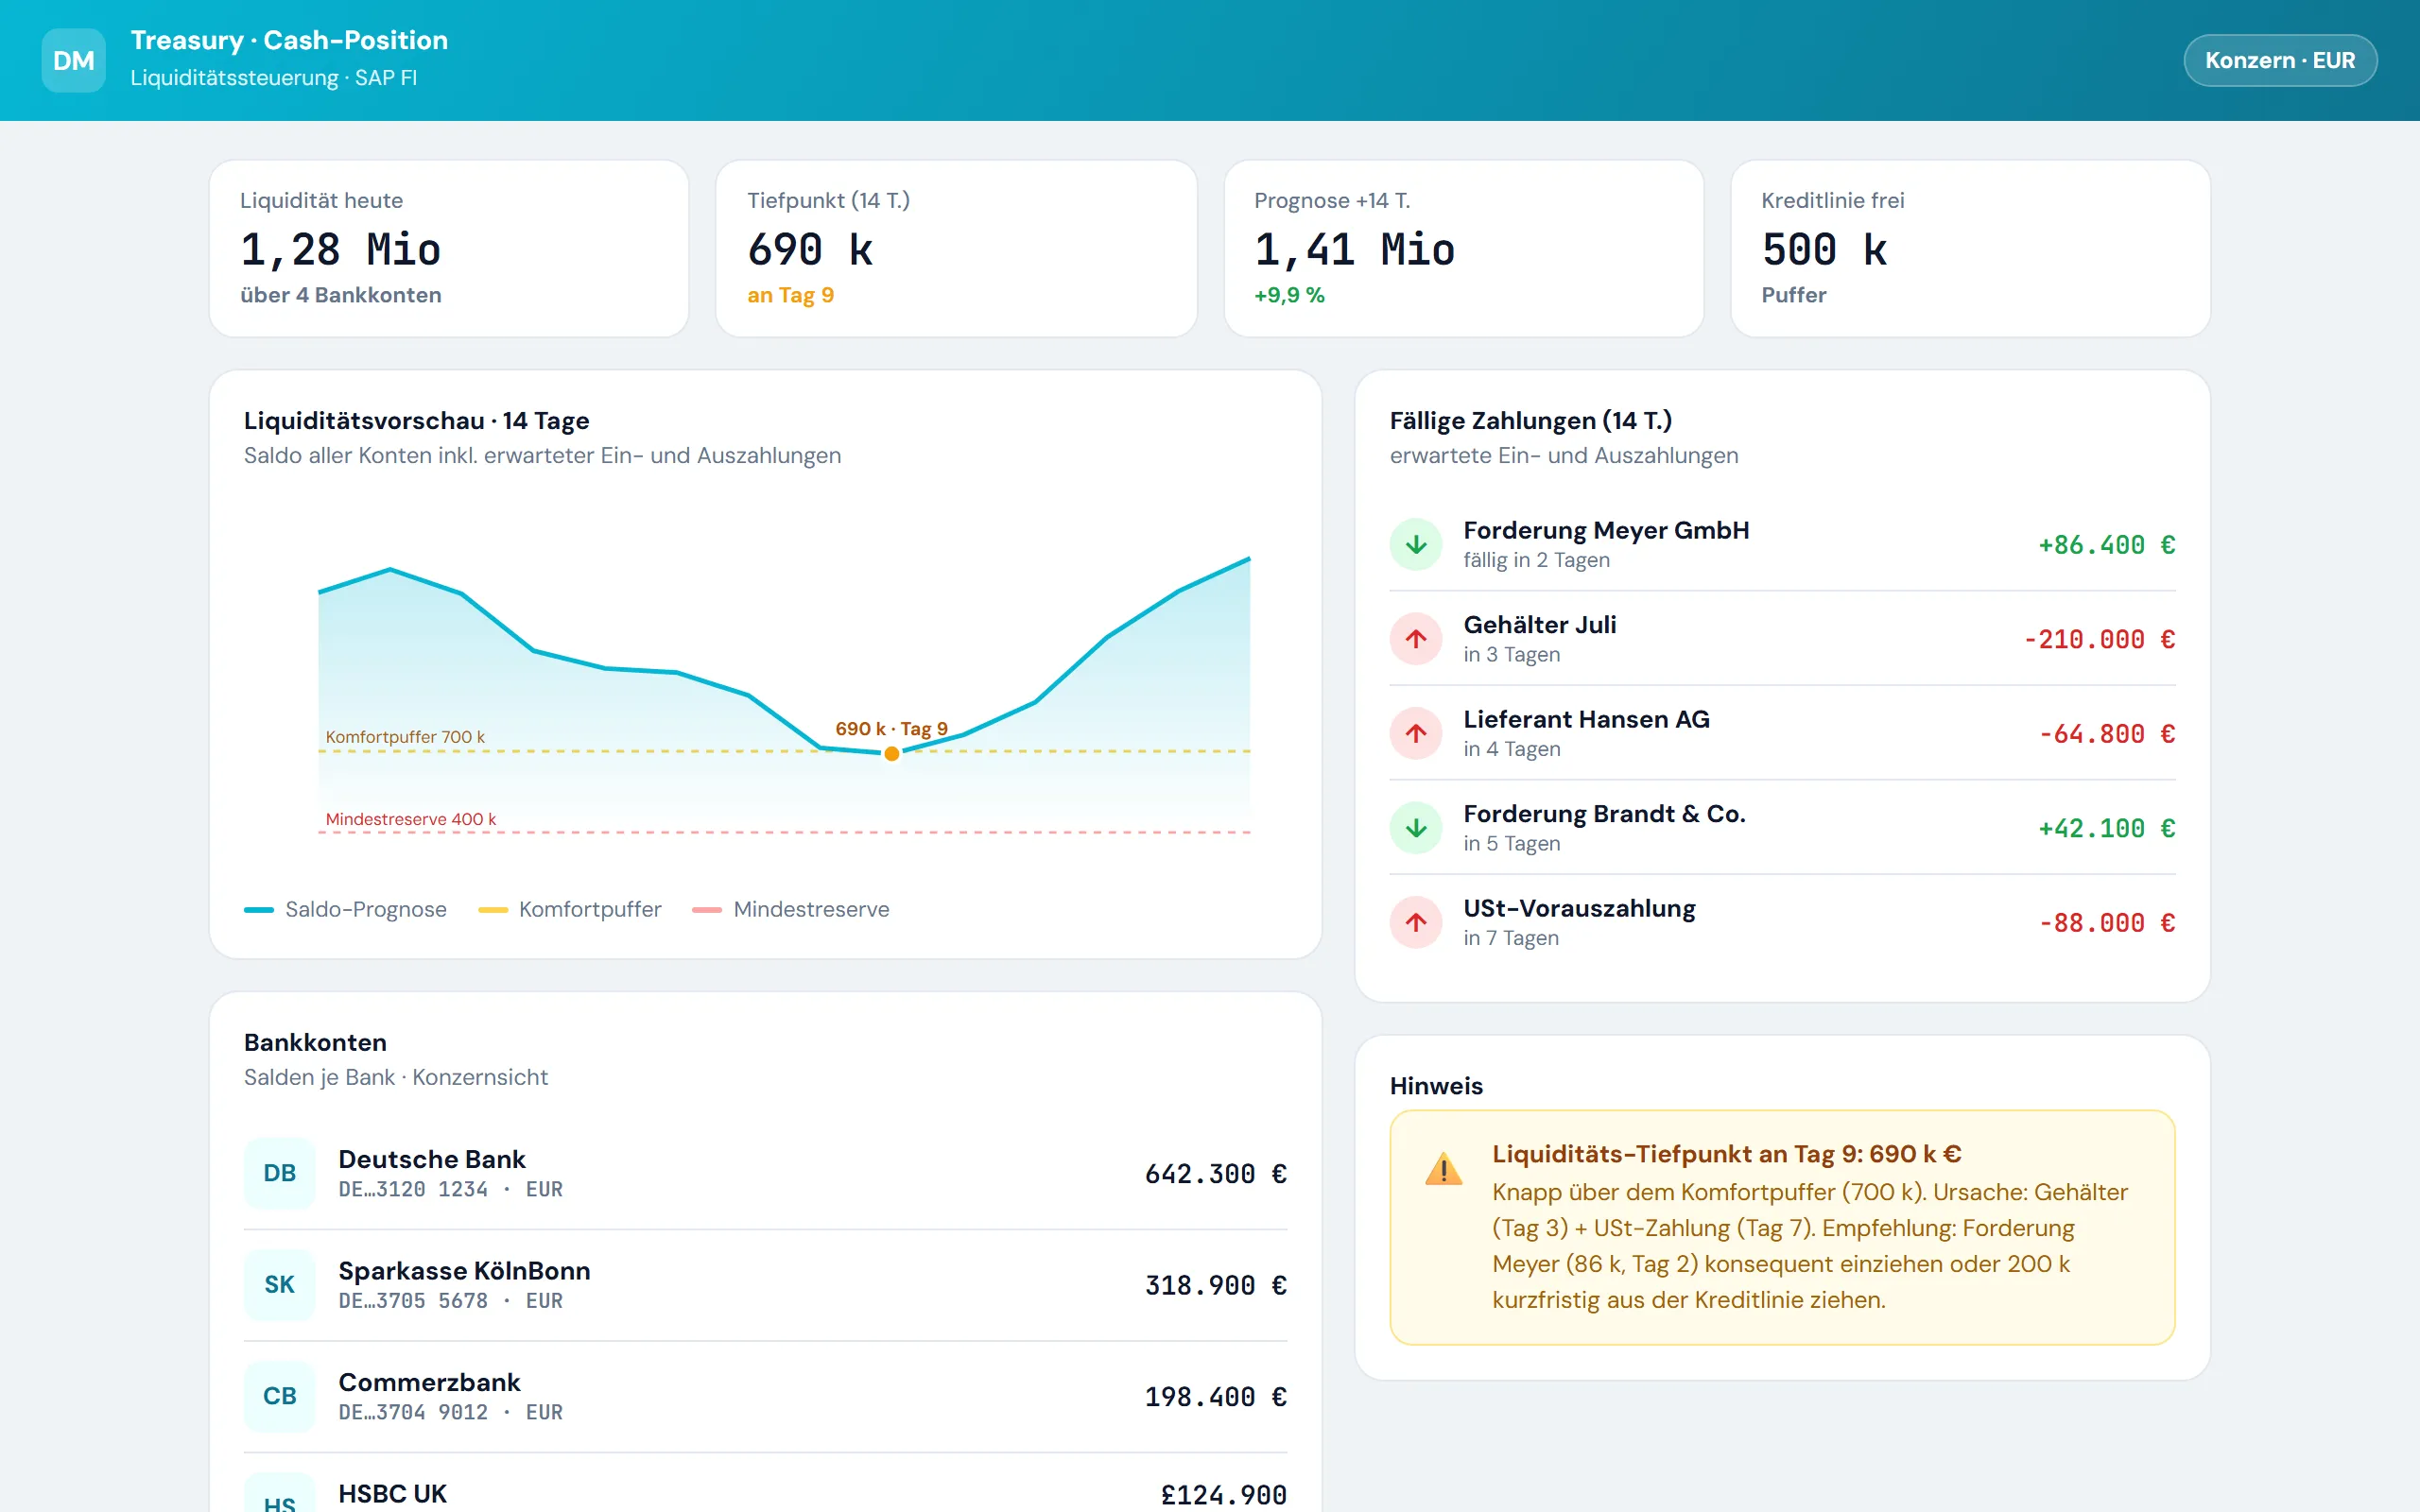The height and width of the screenshot is (1512, 2420).
Task: Click the £124.900 balance
Action: (x=1223, y=1495)
